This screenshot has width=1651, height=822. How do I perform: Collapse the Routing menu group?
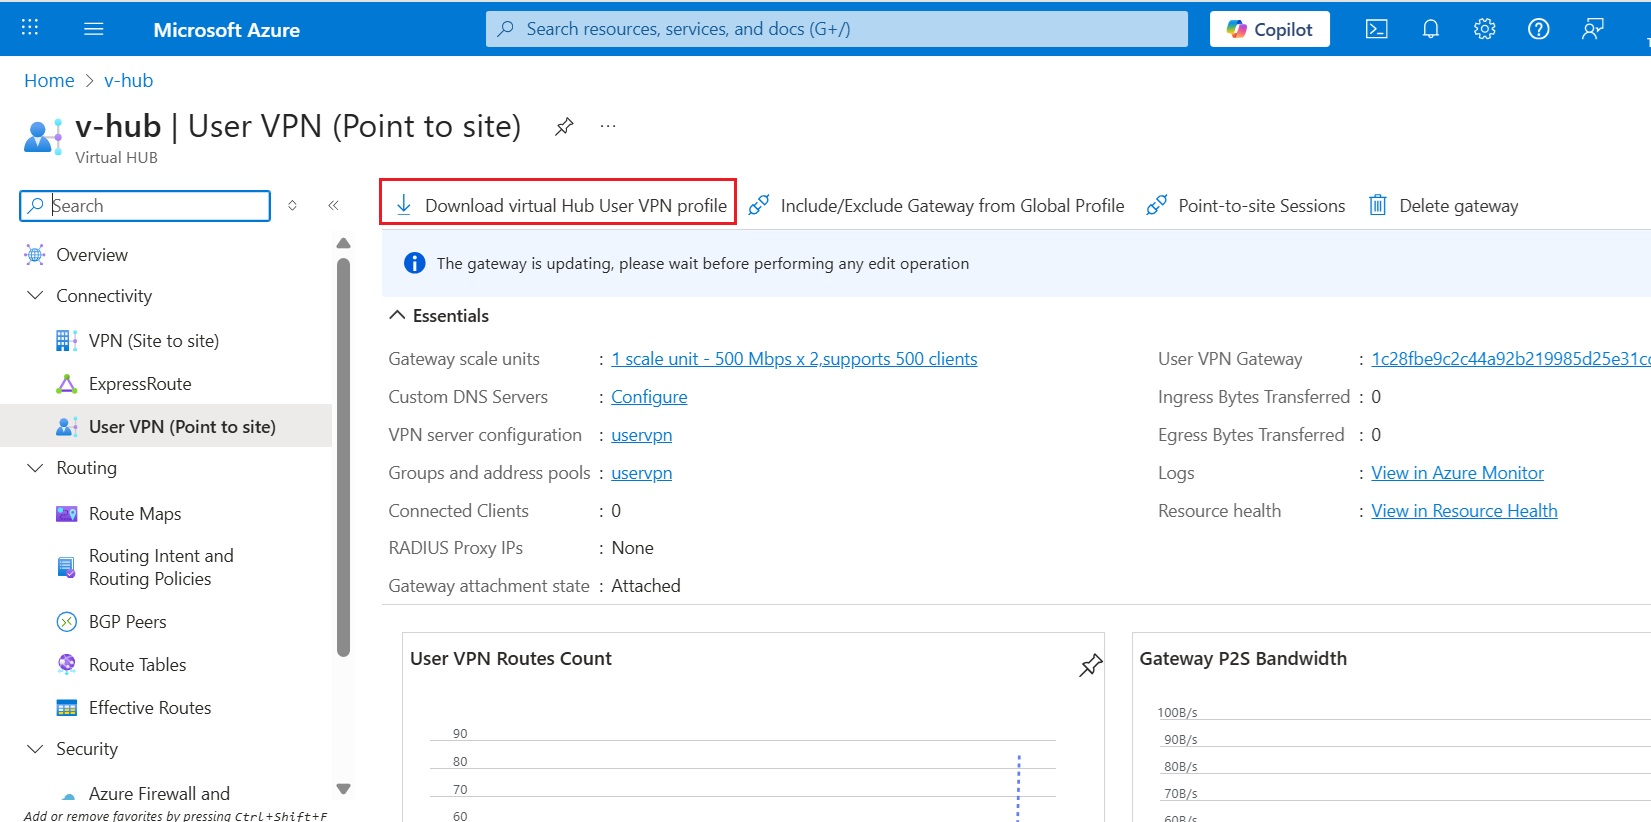[x=36, y=468]
